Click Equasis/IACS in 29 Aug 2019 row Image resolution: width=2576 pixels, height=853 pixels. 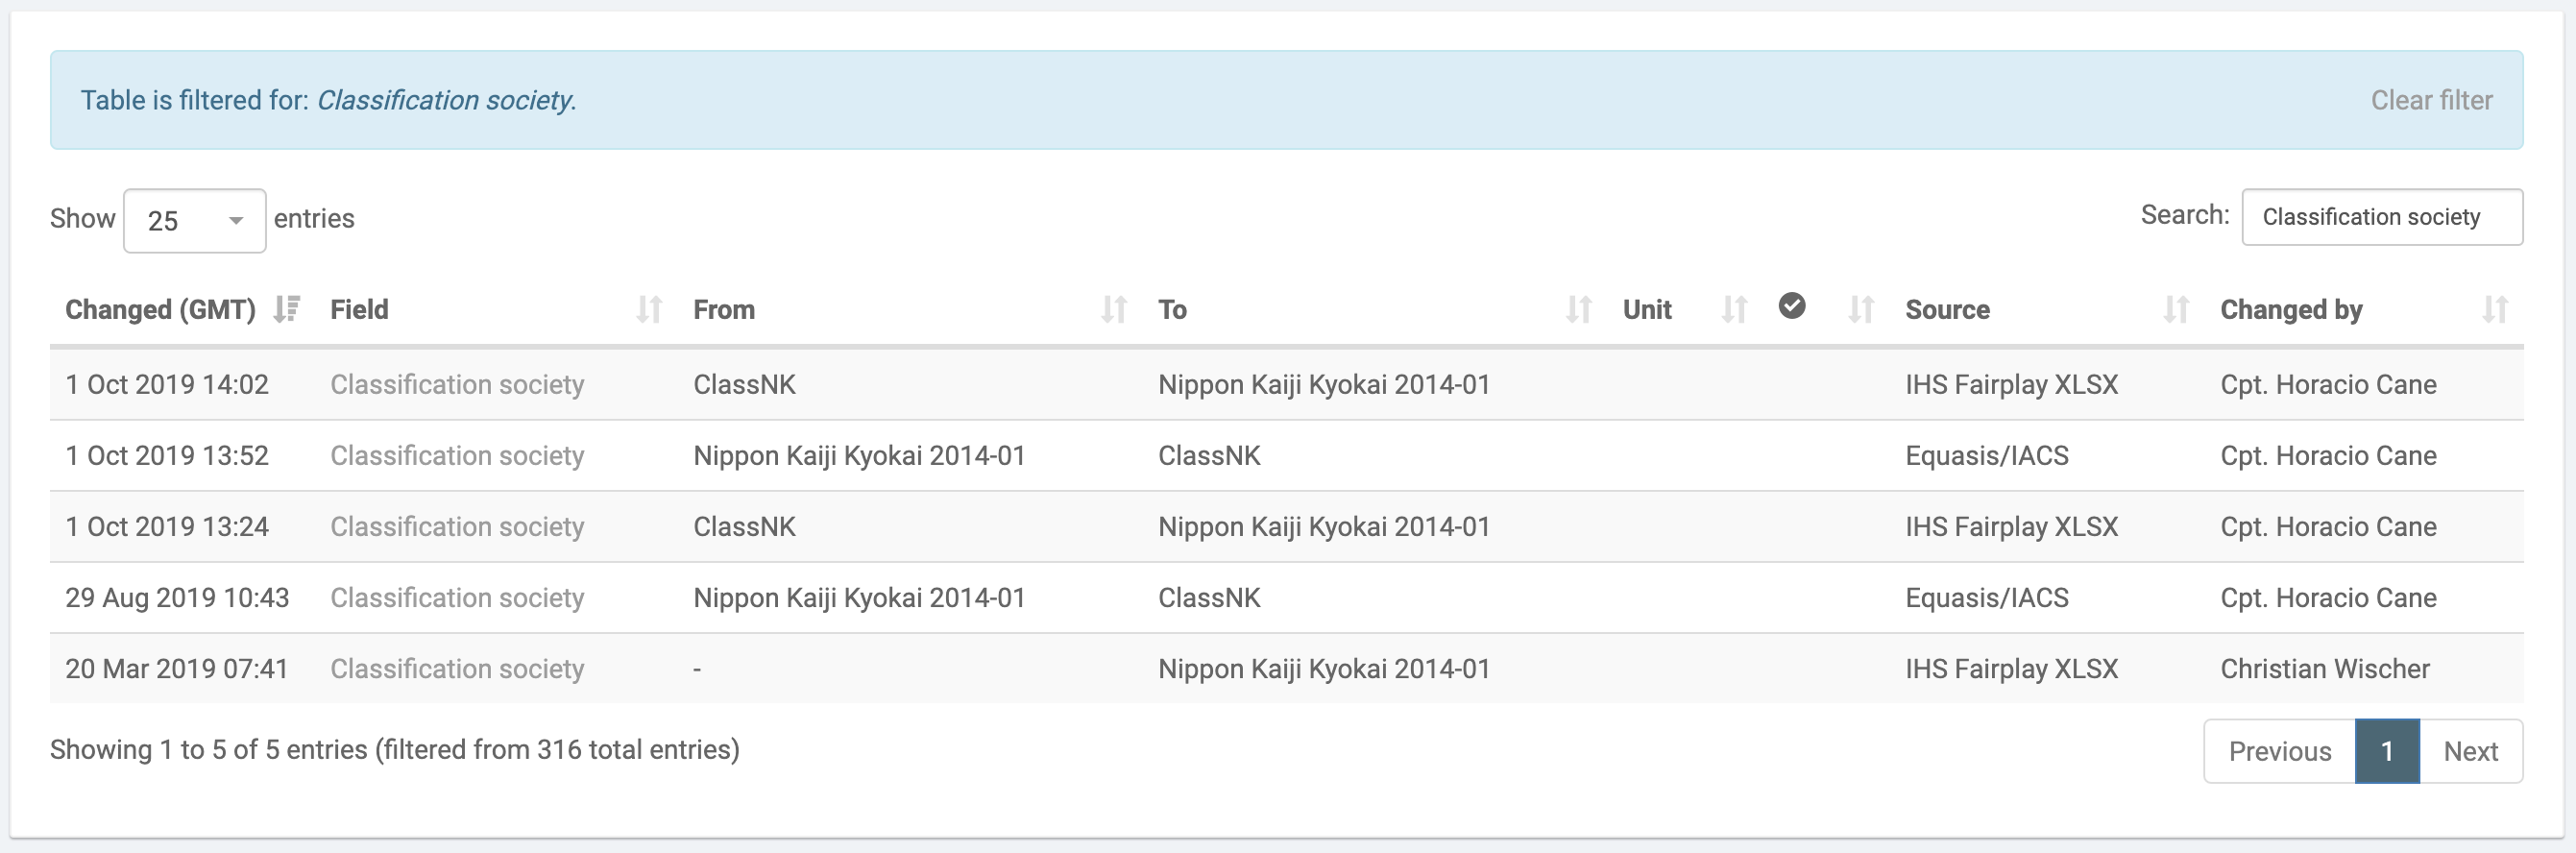click(1986, 598)
